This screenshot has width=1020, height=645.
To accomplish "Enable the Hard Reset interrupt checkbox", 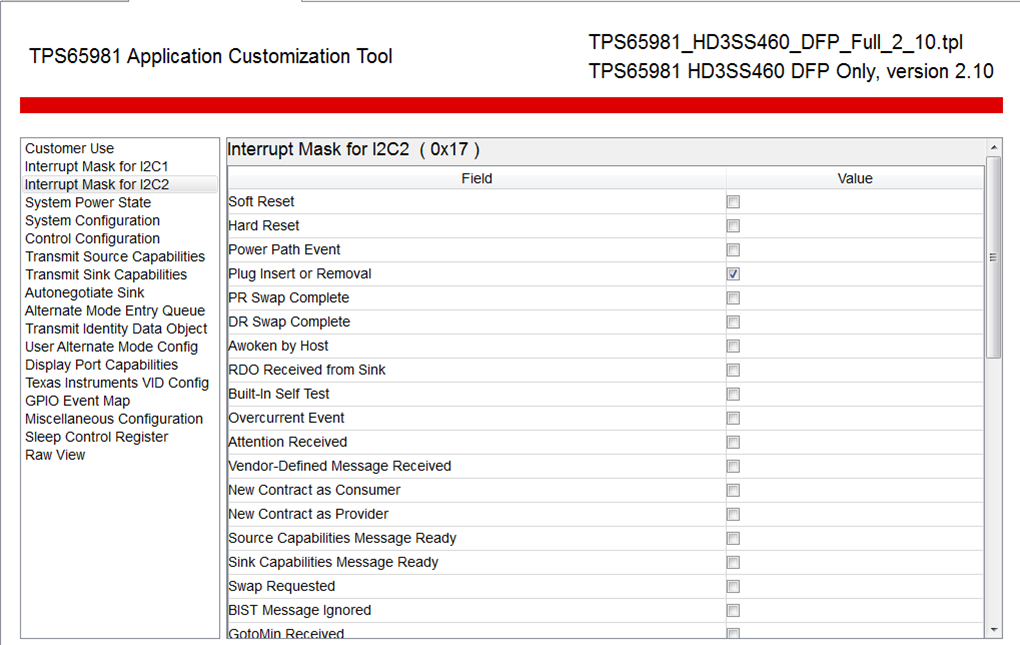I will pos(733,226).
